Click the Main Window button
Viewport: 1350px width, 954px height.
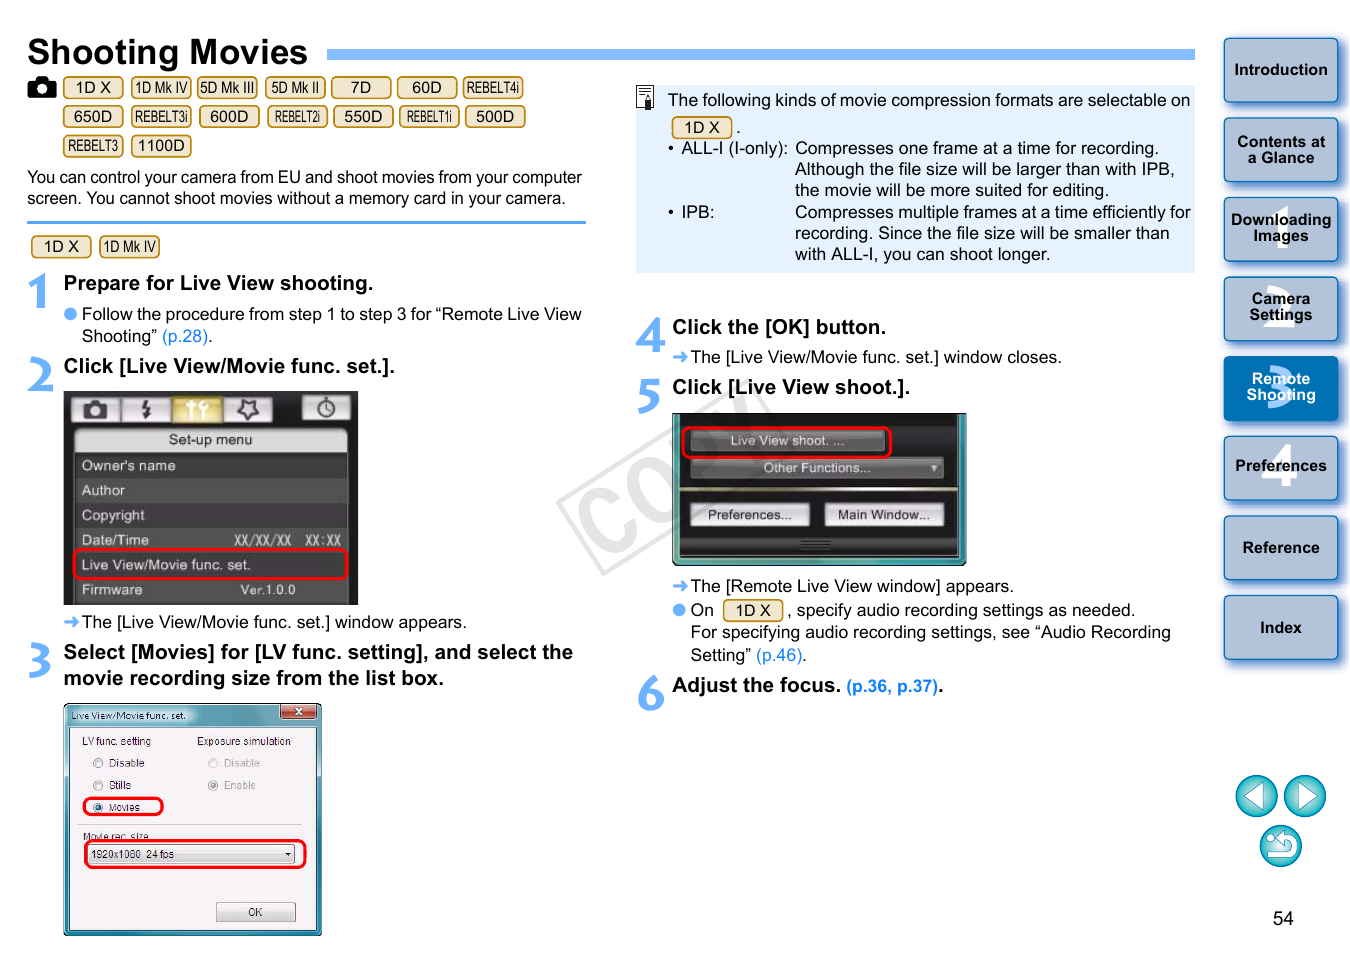tap(884, 515)
